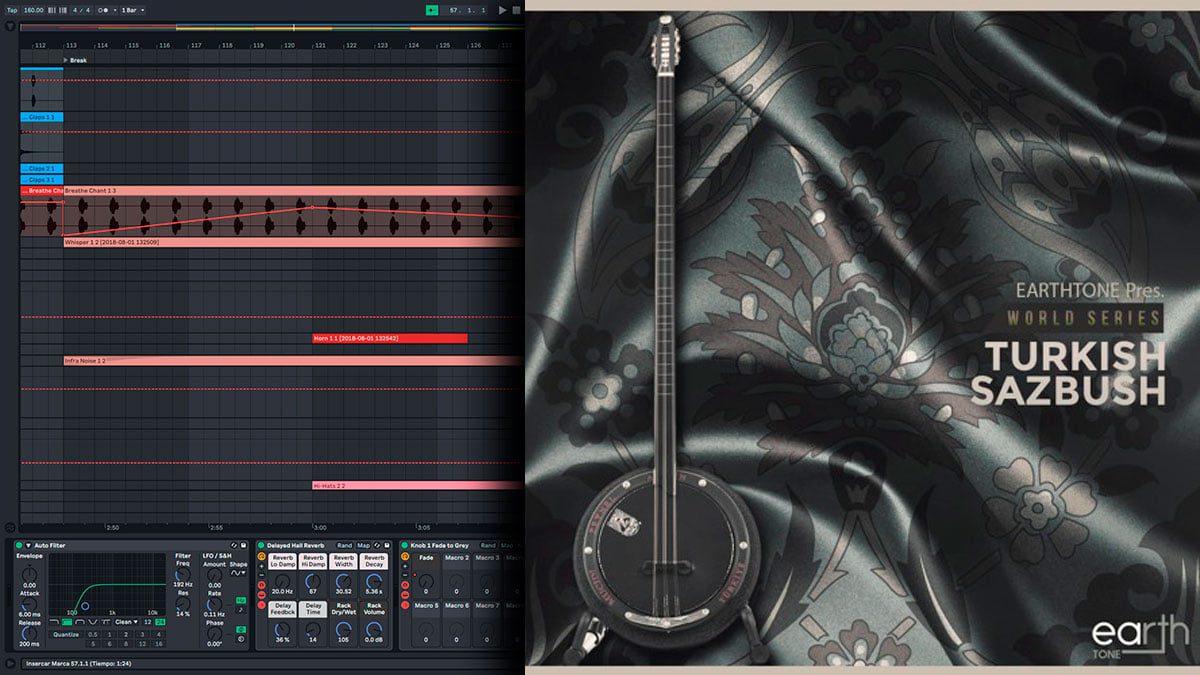Toggle Knob 1 Fade to Grey device on/off
1200x675 pixels.
tap(405, 545)
